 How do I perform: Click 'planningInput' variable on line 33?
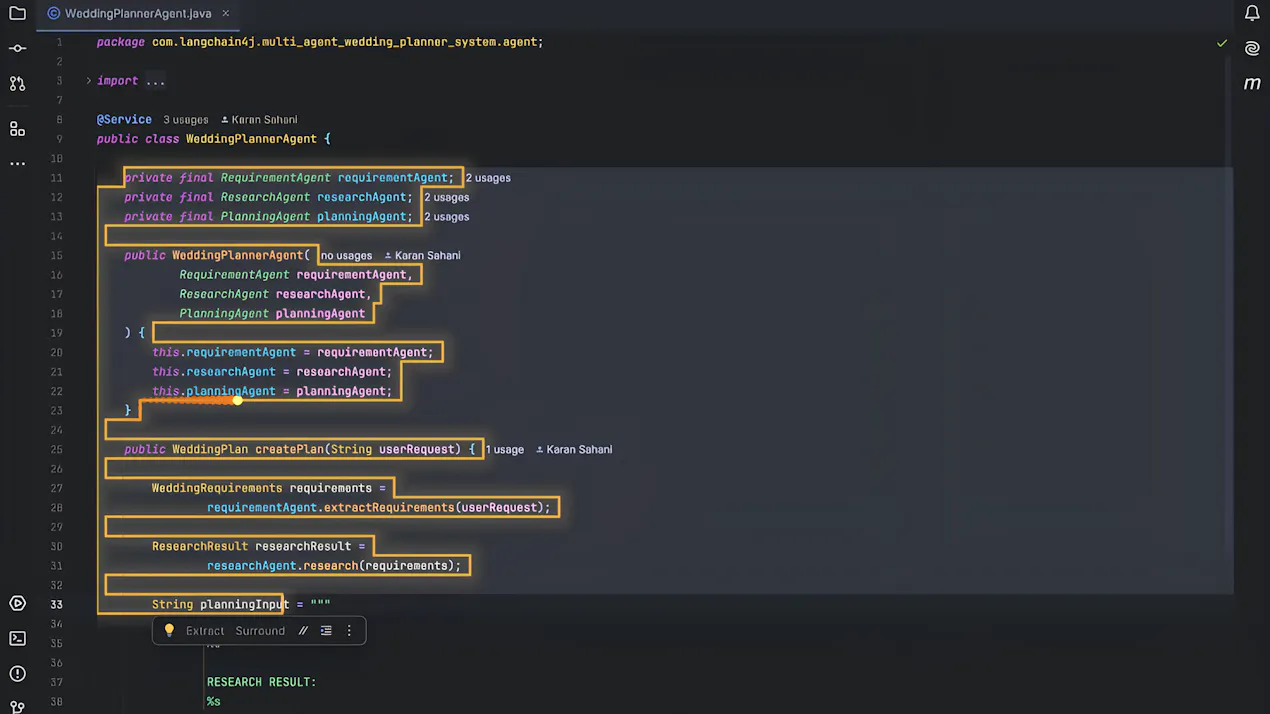click(x=244, y=605)
